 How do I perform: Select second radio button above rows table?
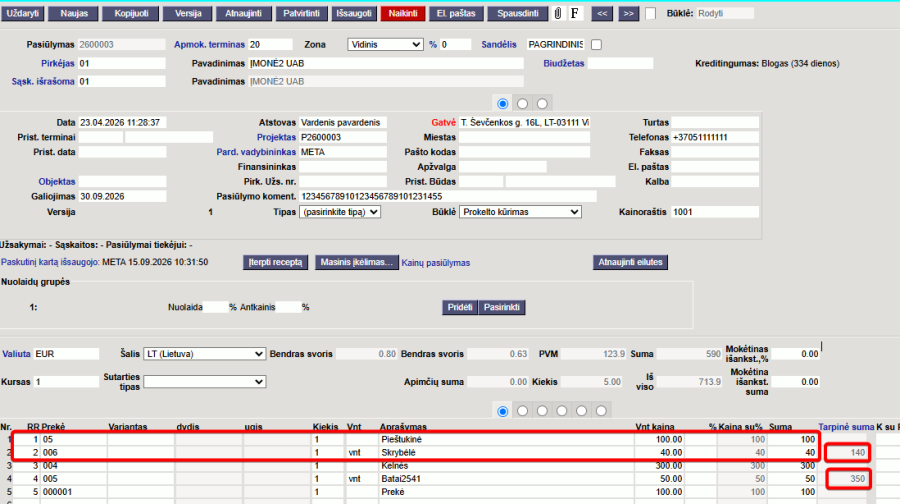point(522,411)
